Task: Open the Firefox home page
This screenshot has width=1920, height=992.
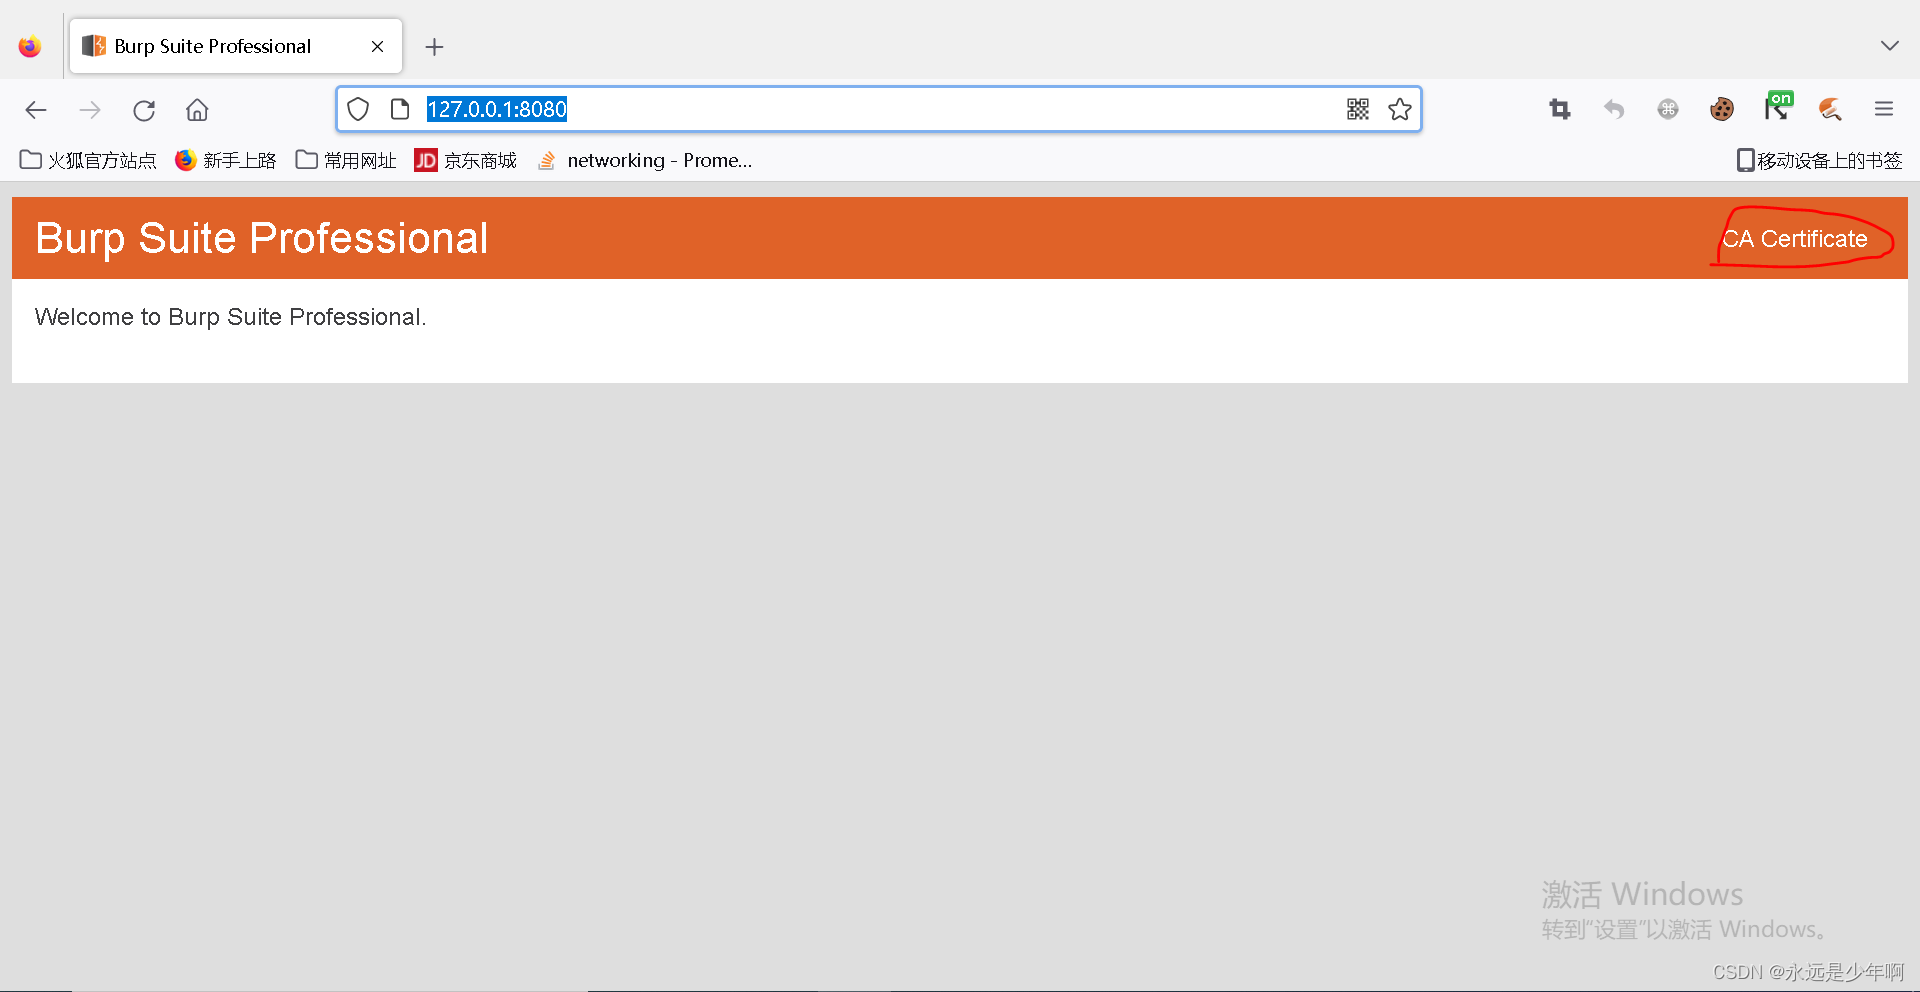Action: (198, 110)
